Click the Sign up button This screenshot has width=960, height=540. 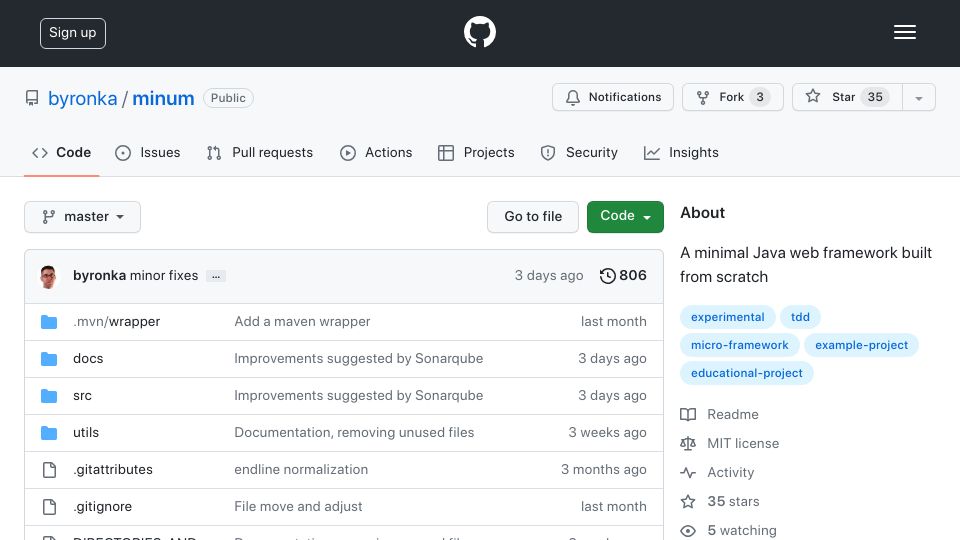[73, 33]
